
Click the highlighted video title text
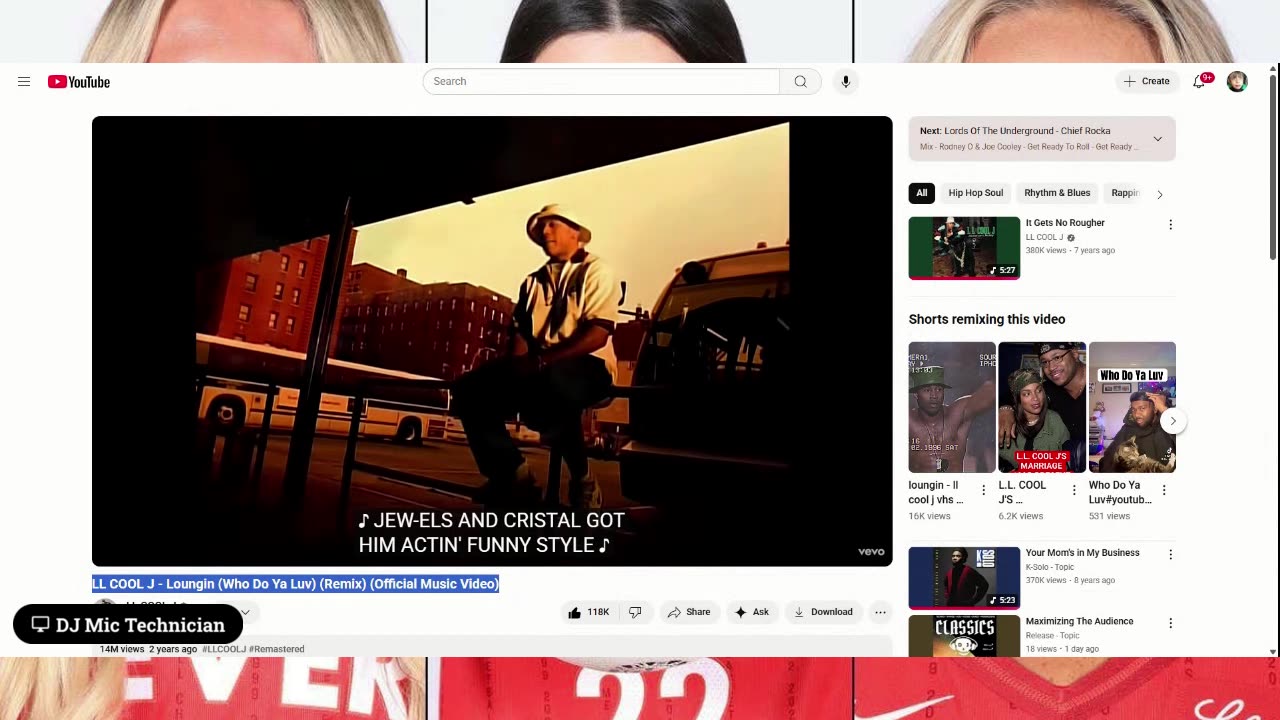295,584
